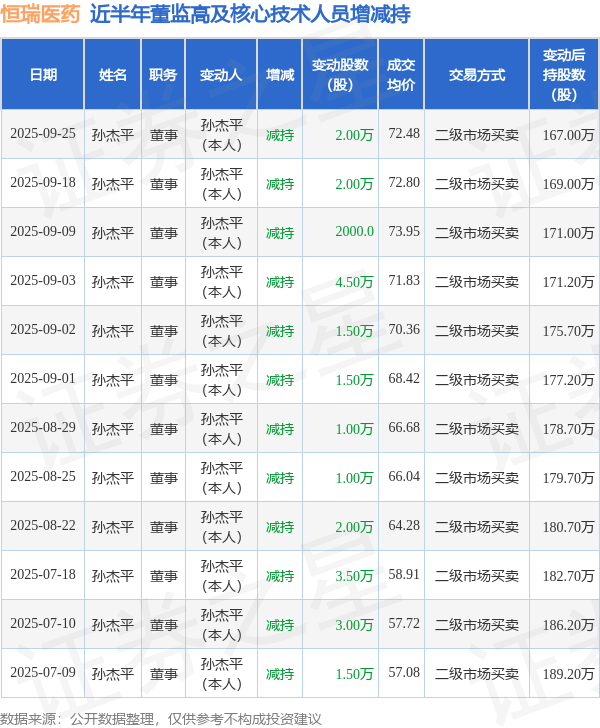Image resolution: width=600 pixels, height=728 pixels.
Task: Click 二级市场买卖 in the 2025-08-22 row
Action: 477,527
